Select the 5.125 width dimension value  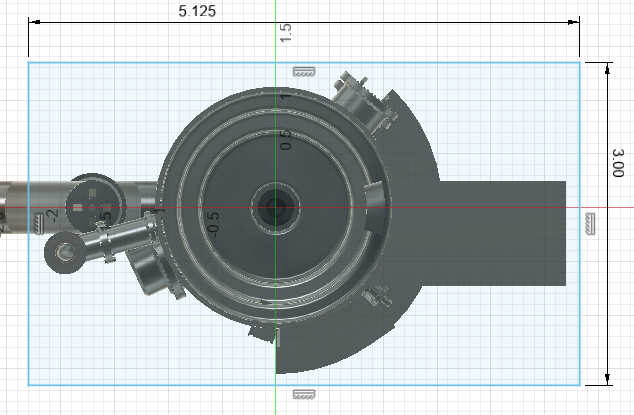(197, 11)
